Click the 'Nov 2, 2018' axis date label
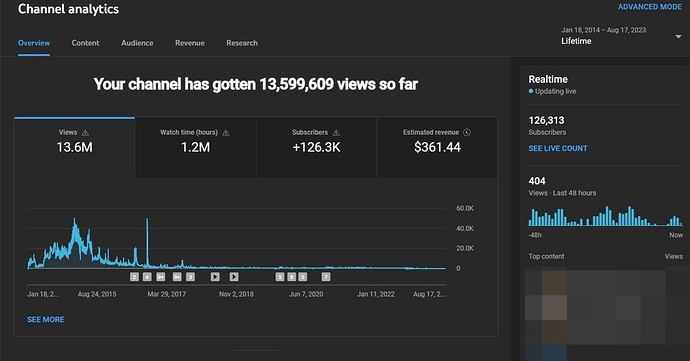This screenshot has width=690, height=361. 236,294
